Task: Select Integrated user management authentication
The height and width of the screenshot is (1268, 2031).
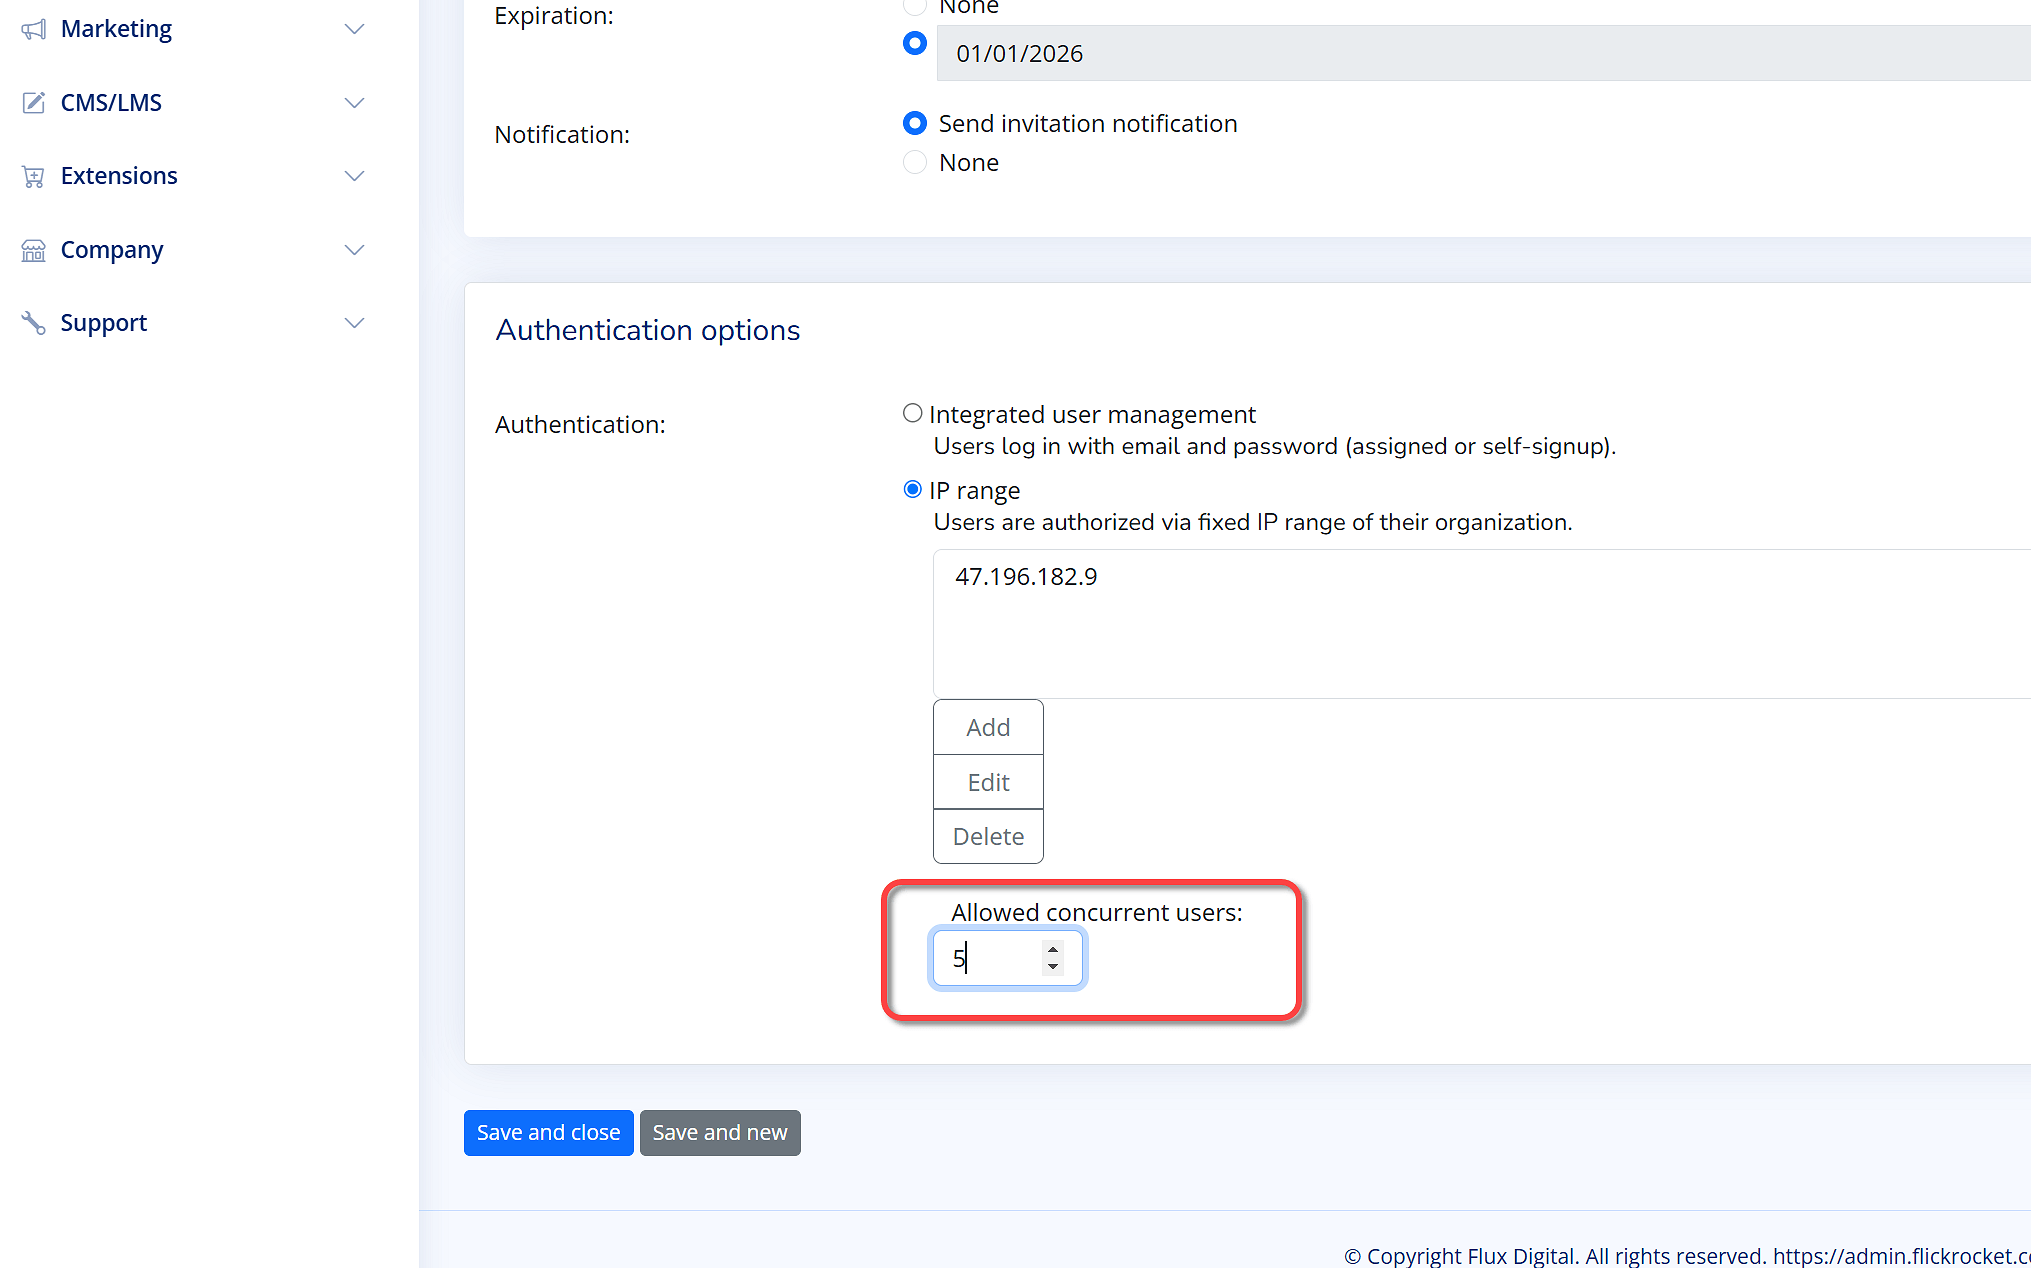Action: click(912, 413)
